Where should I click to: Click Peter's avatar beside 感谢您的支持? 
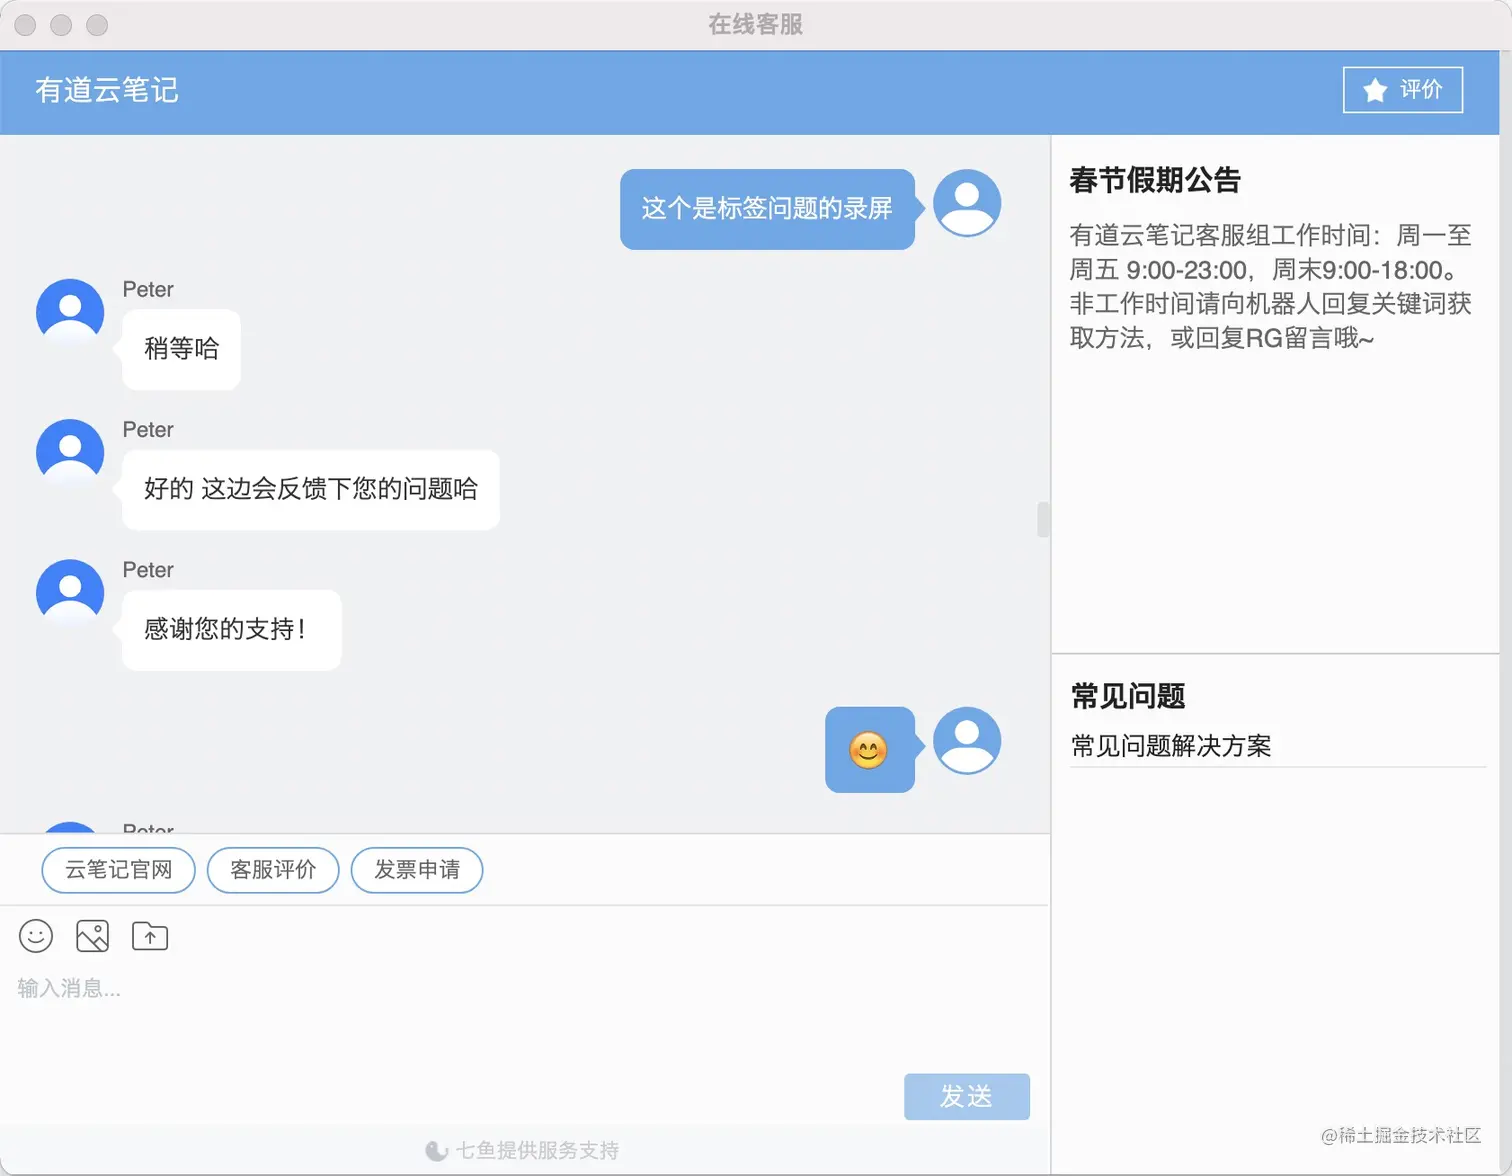tap(70, 593)
